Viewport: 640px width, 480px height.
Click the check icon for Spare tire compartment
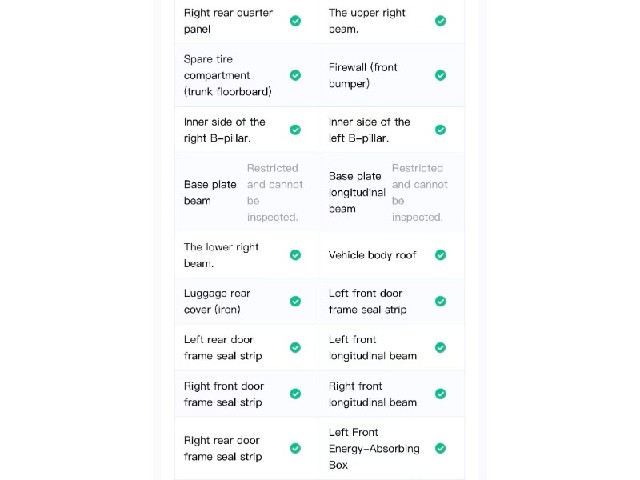296,75
